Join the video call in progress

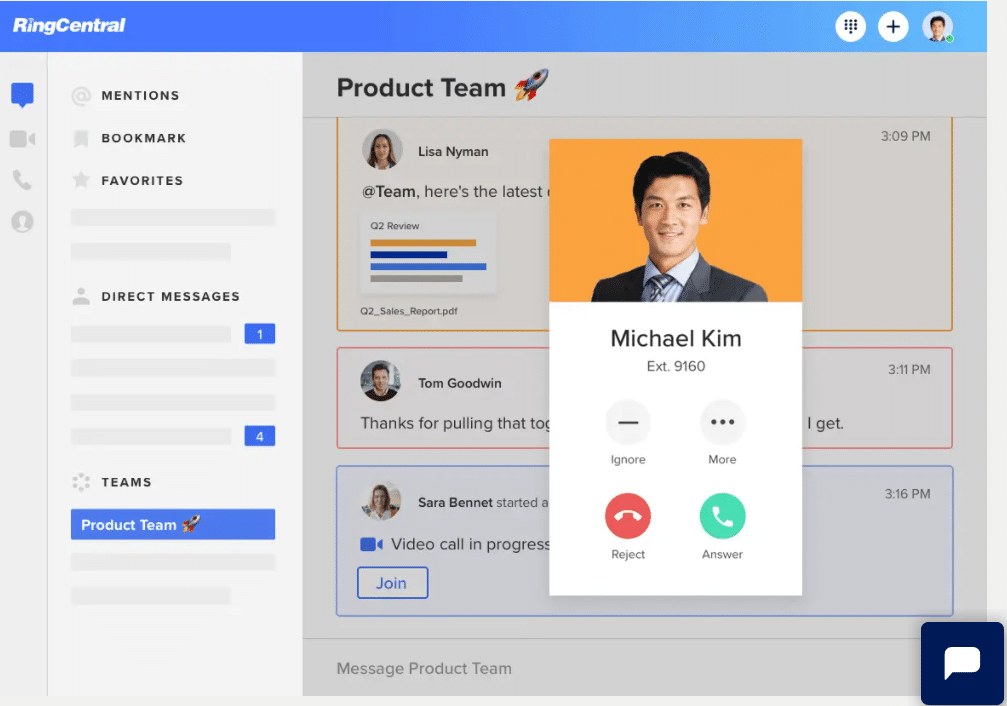392,583
